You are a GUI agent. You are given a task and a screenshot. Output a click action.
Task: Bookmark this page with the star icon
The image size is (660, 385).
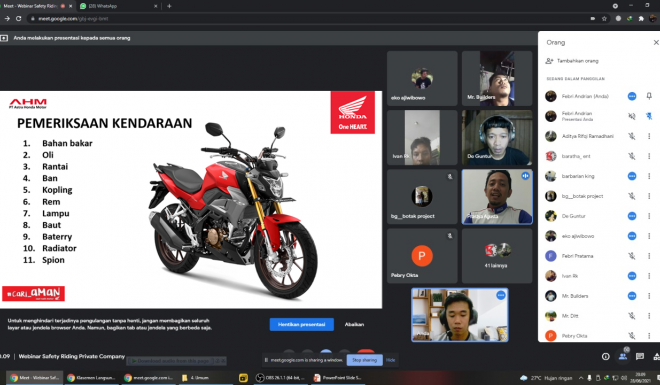604,19
